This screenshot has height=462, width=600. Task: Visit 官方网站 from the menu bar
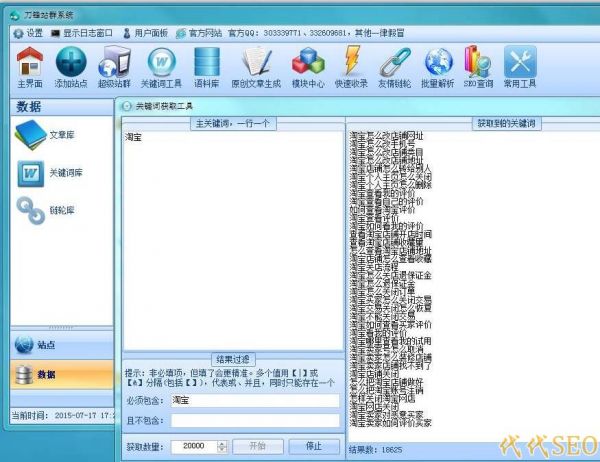[x=199, y=33]
